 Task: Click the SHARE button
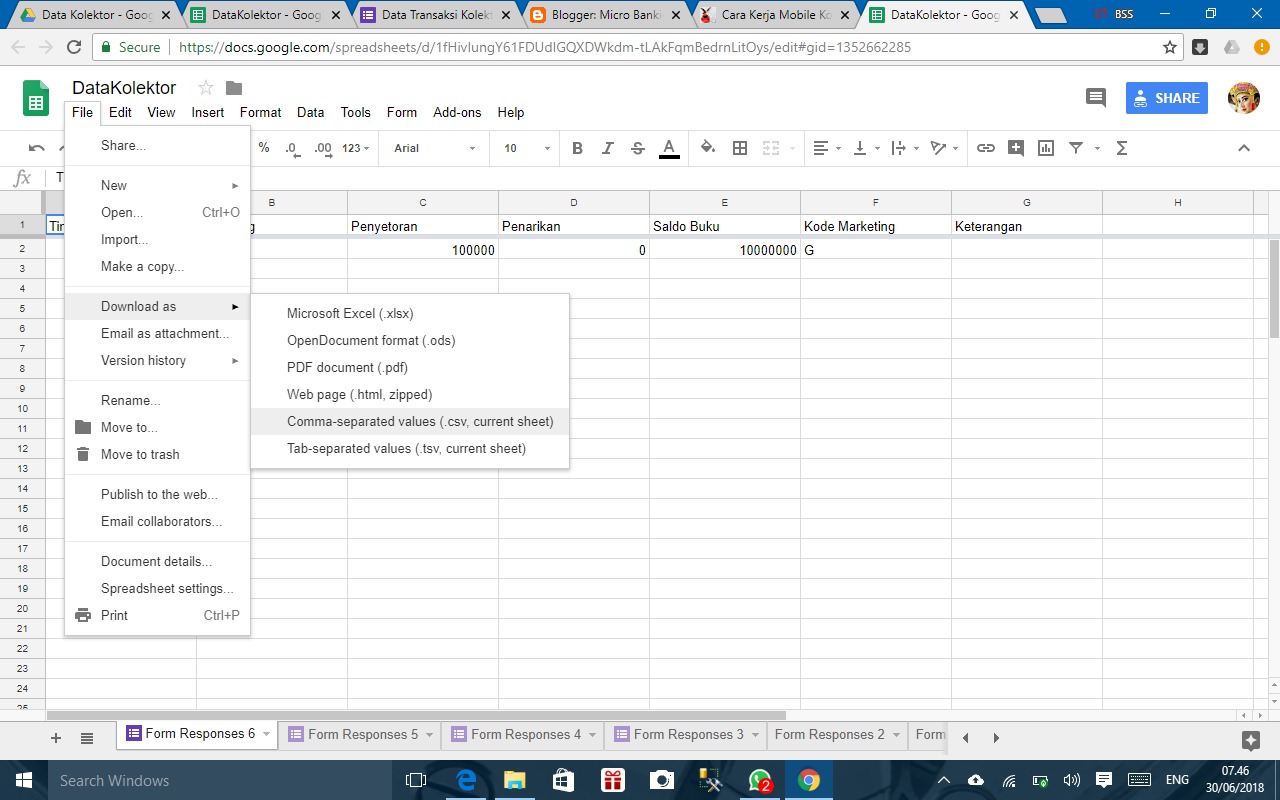(1166, 98)
